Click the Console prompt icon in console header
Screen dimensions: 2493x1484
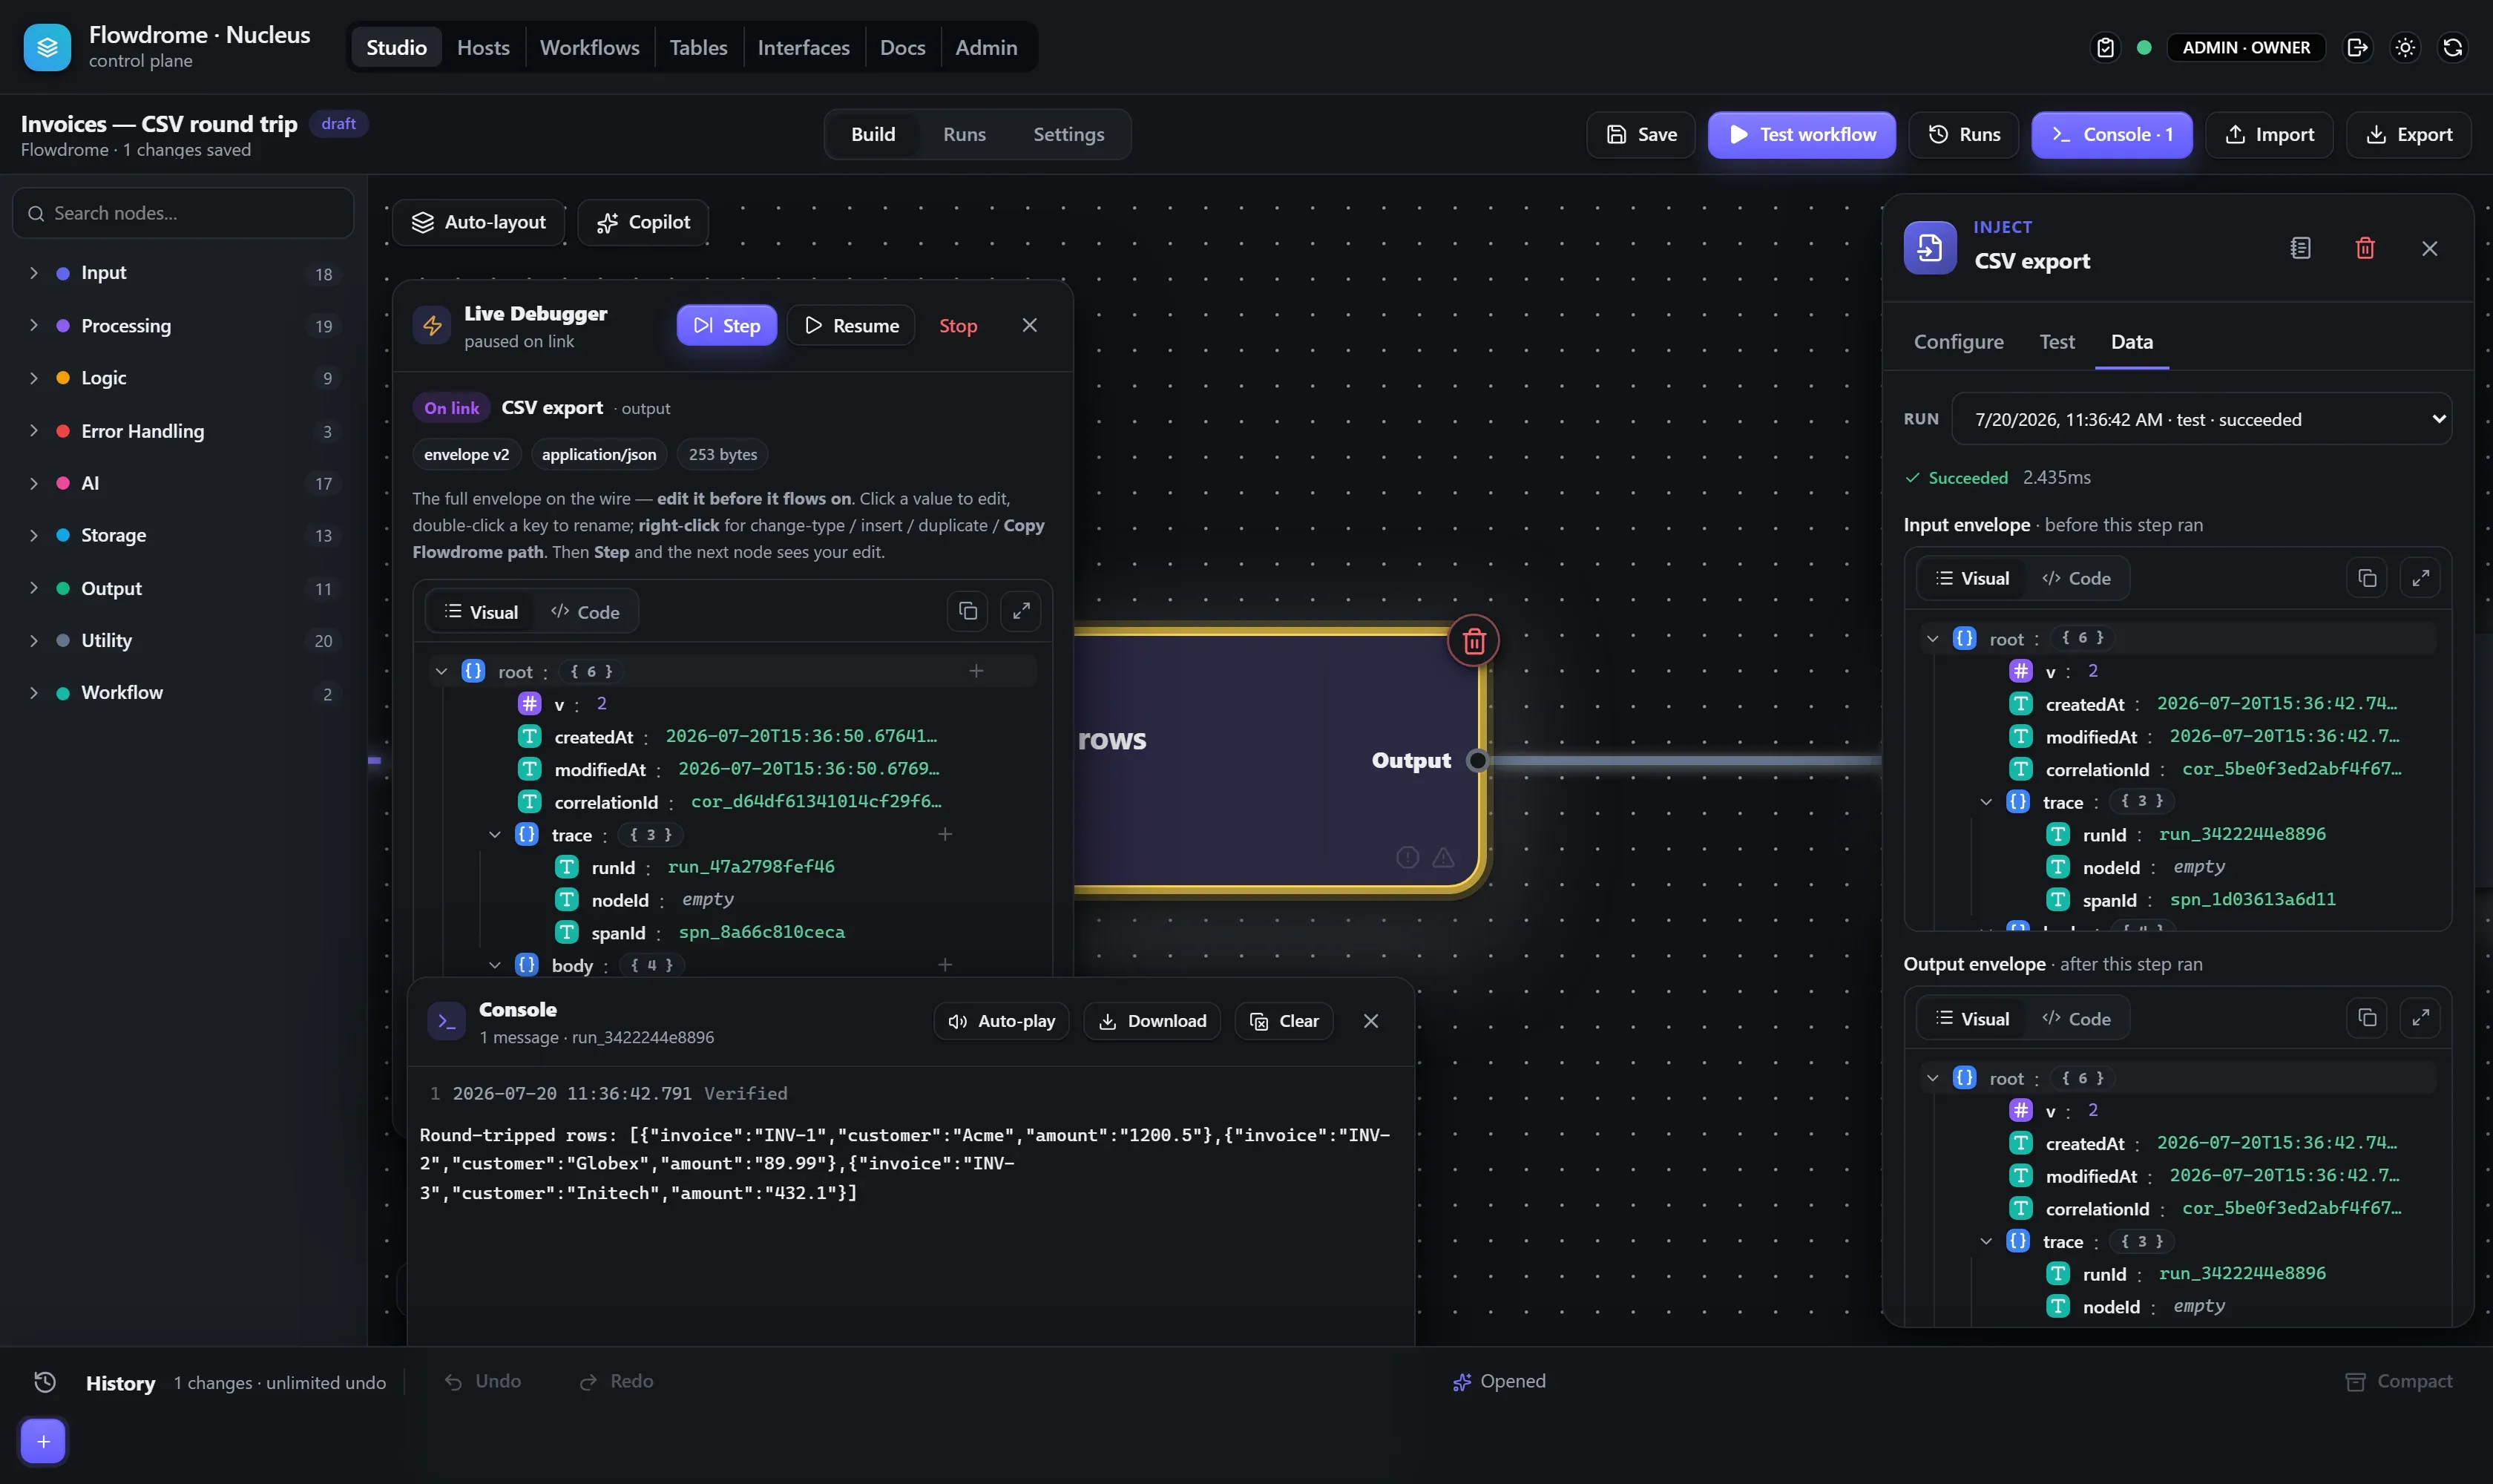click(446, 1021)
